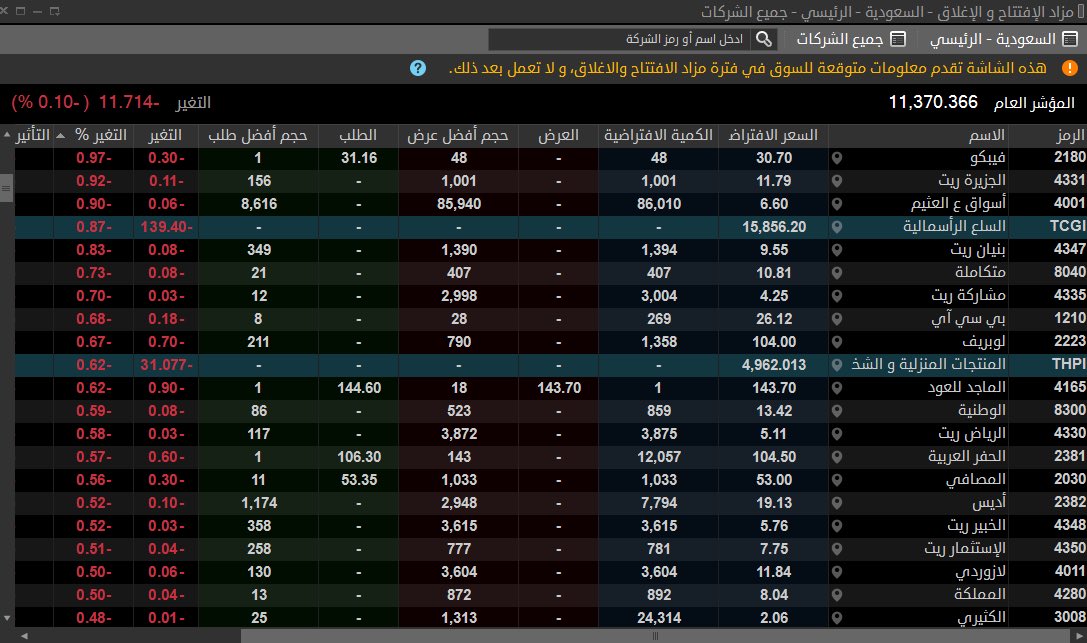Screen dimensions: 1087x643
Task: Click the search magnifier icon
Action: 763,39
